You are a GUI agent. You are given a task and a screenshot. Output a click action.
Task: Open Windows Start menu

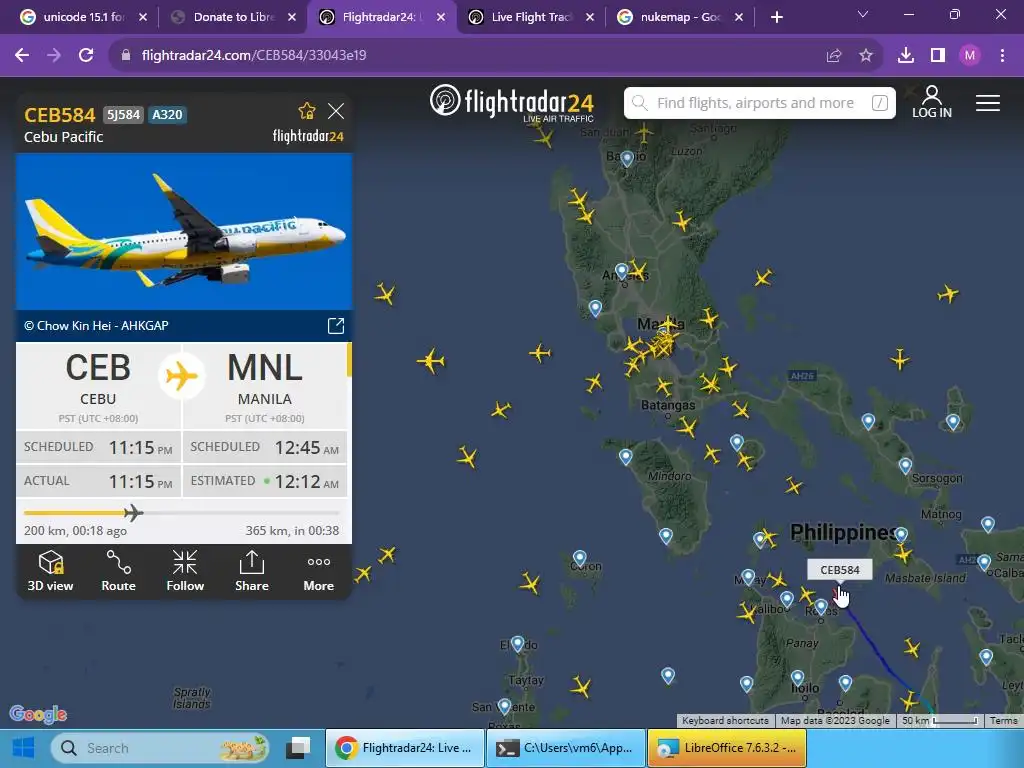pyautogui.click(x=24, y=748)
